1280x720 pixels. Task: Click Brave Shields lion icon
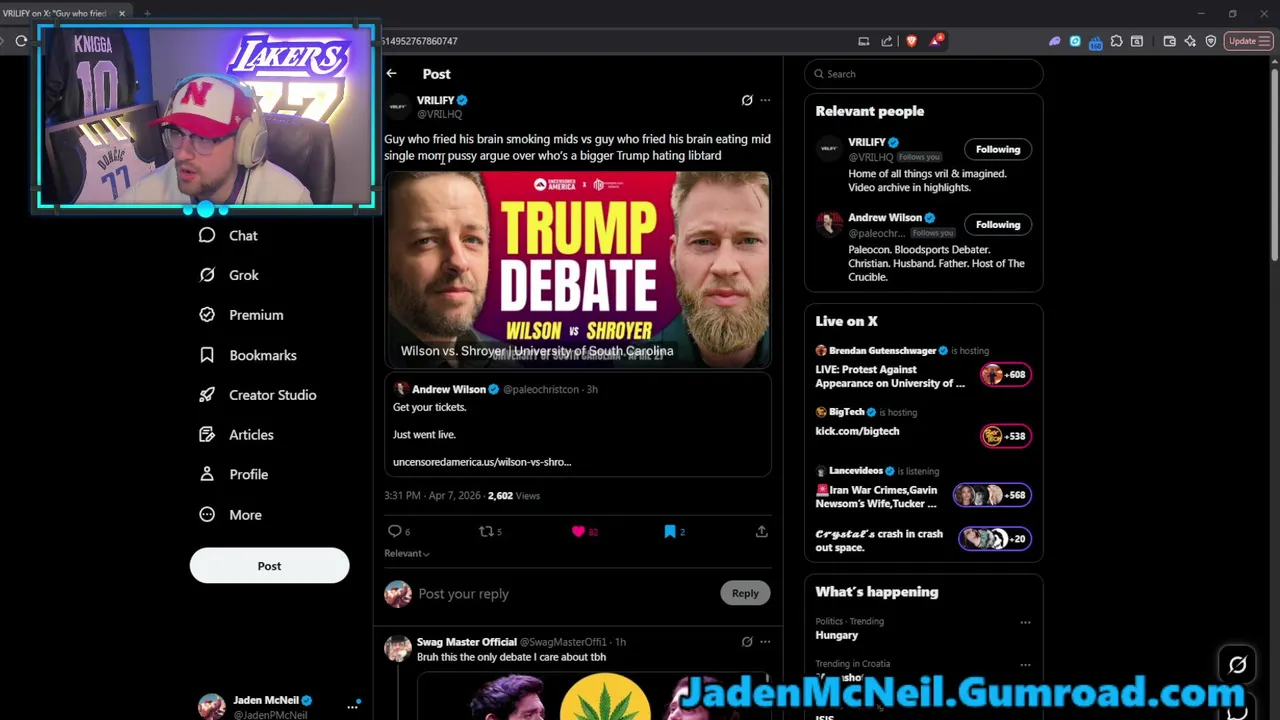(x=911, y=41)
